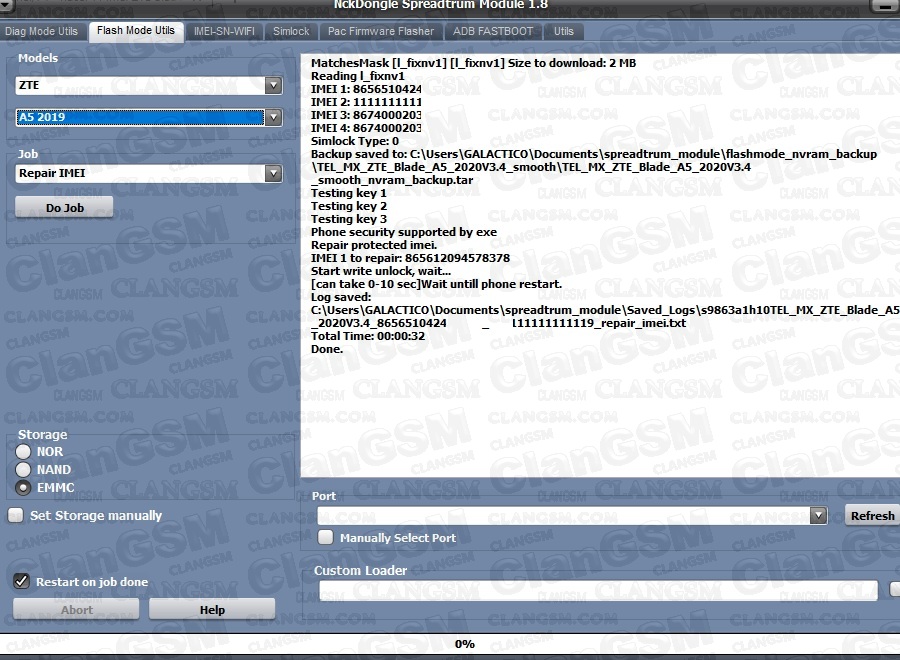This screenshot has height=660, width=900.
Task: Click 'Start write unlock, wait...' log line
Action: pyautogui.click(x=381, y=271)
